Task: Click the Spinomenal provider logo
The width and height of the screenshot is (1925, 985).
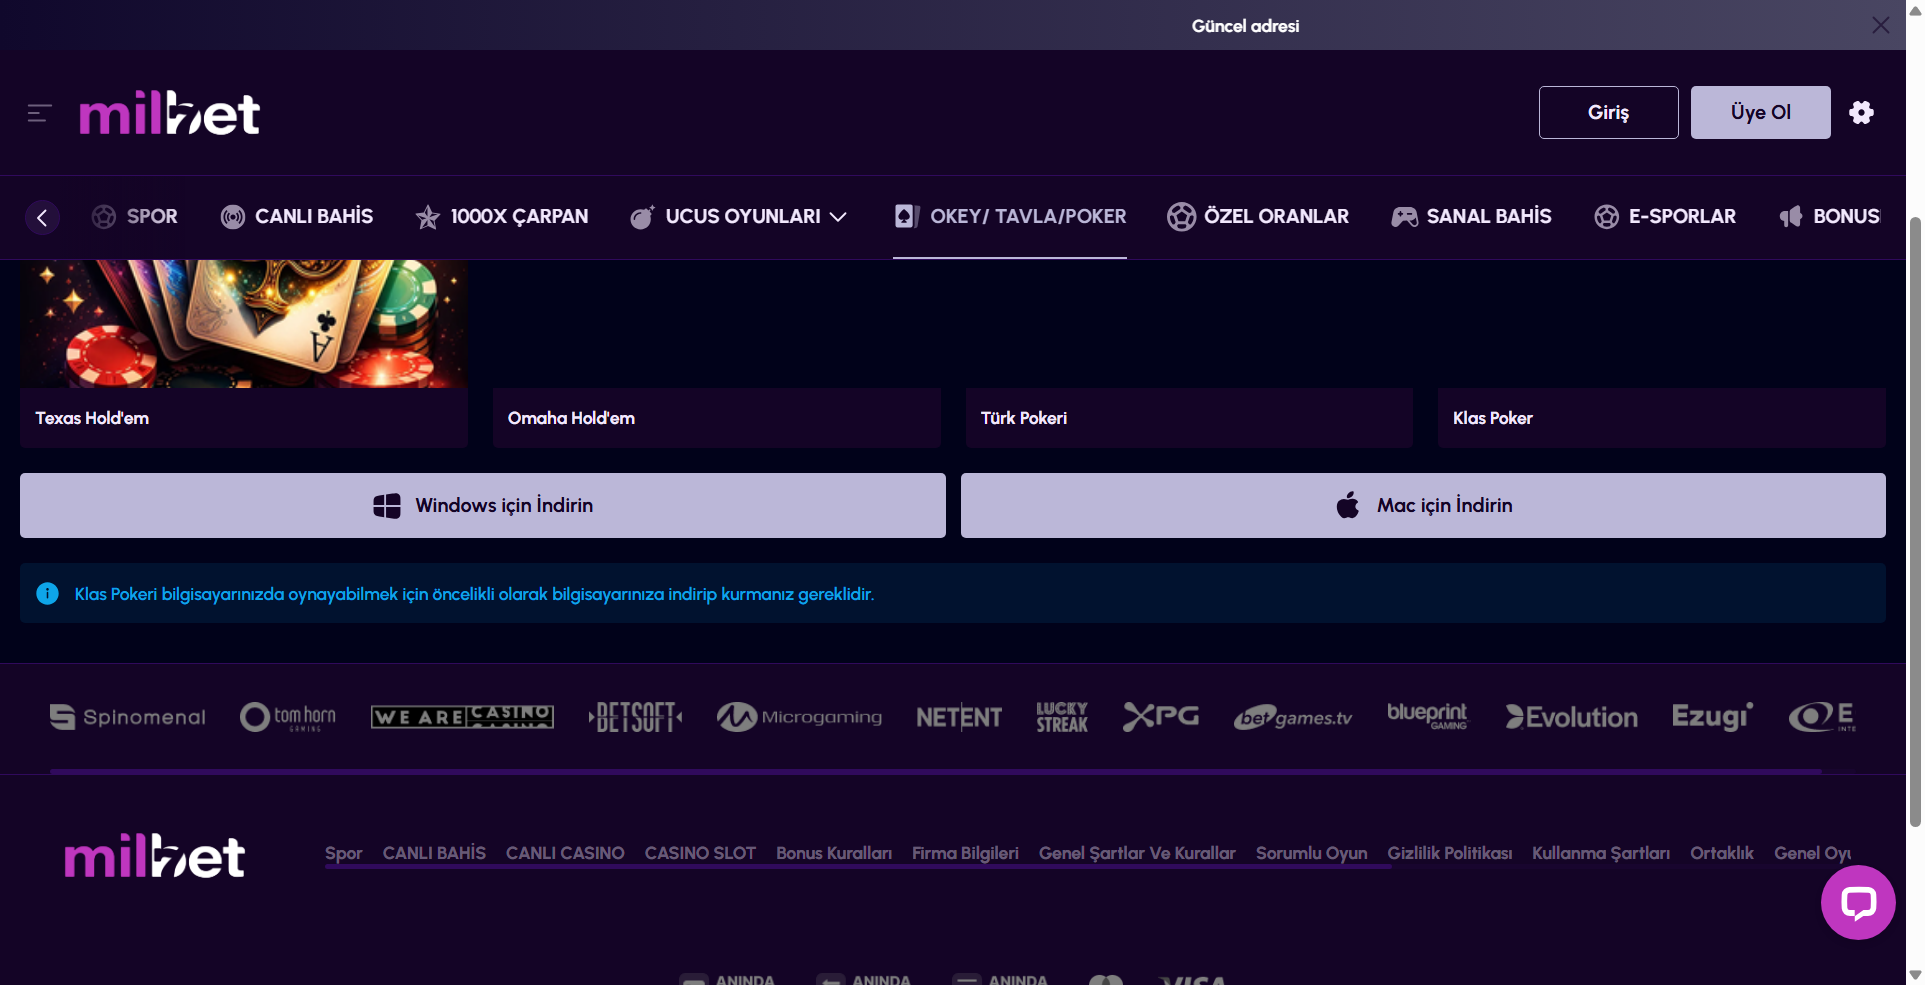Action: coord(128,717)
